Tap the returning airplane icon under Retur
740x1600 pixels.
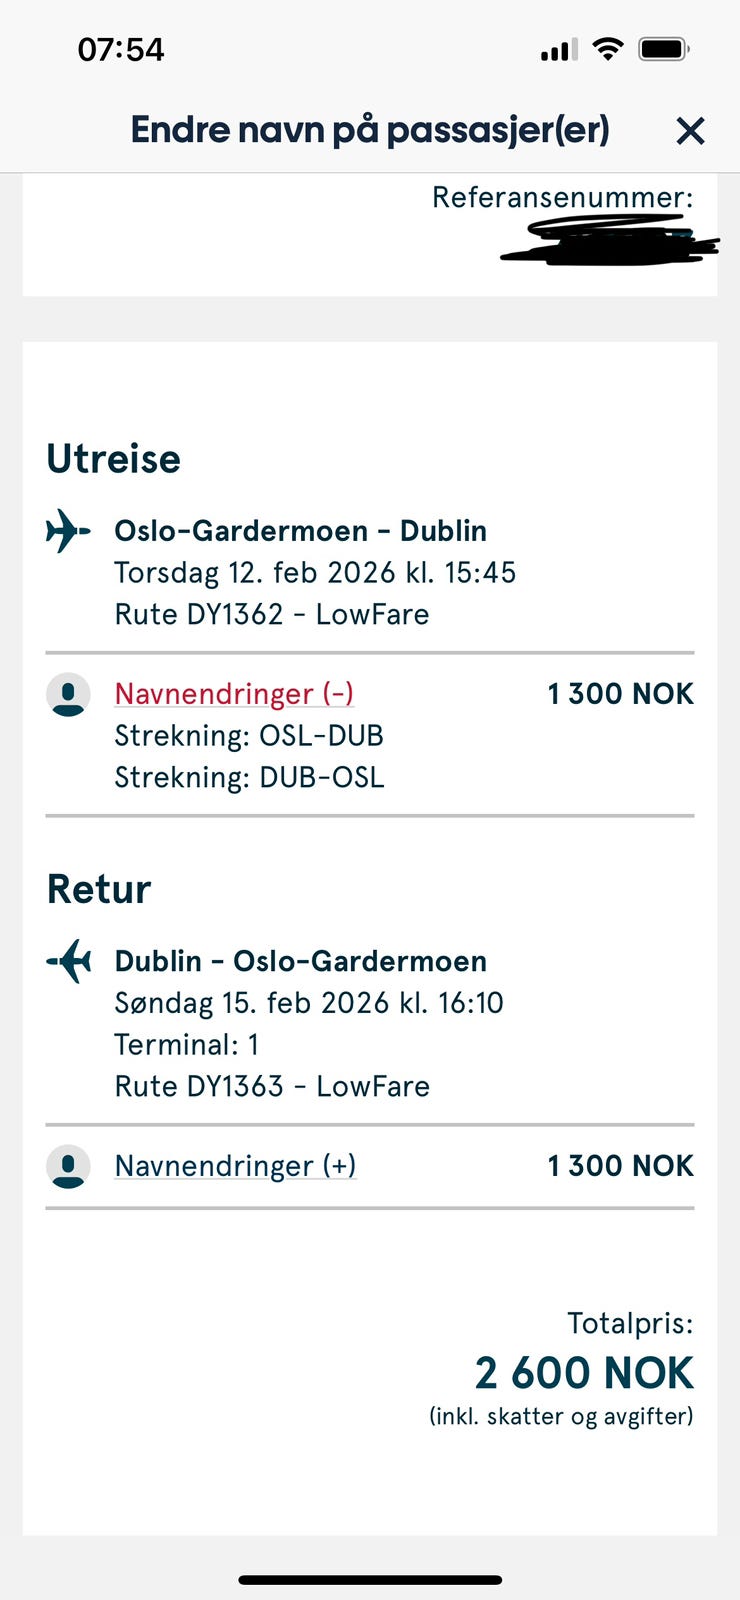(68, 961)
